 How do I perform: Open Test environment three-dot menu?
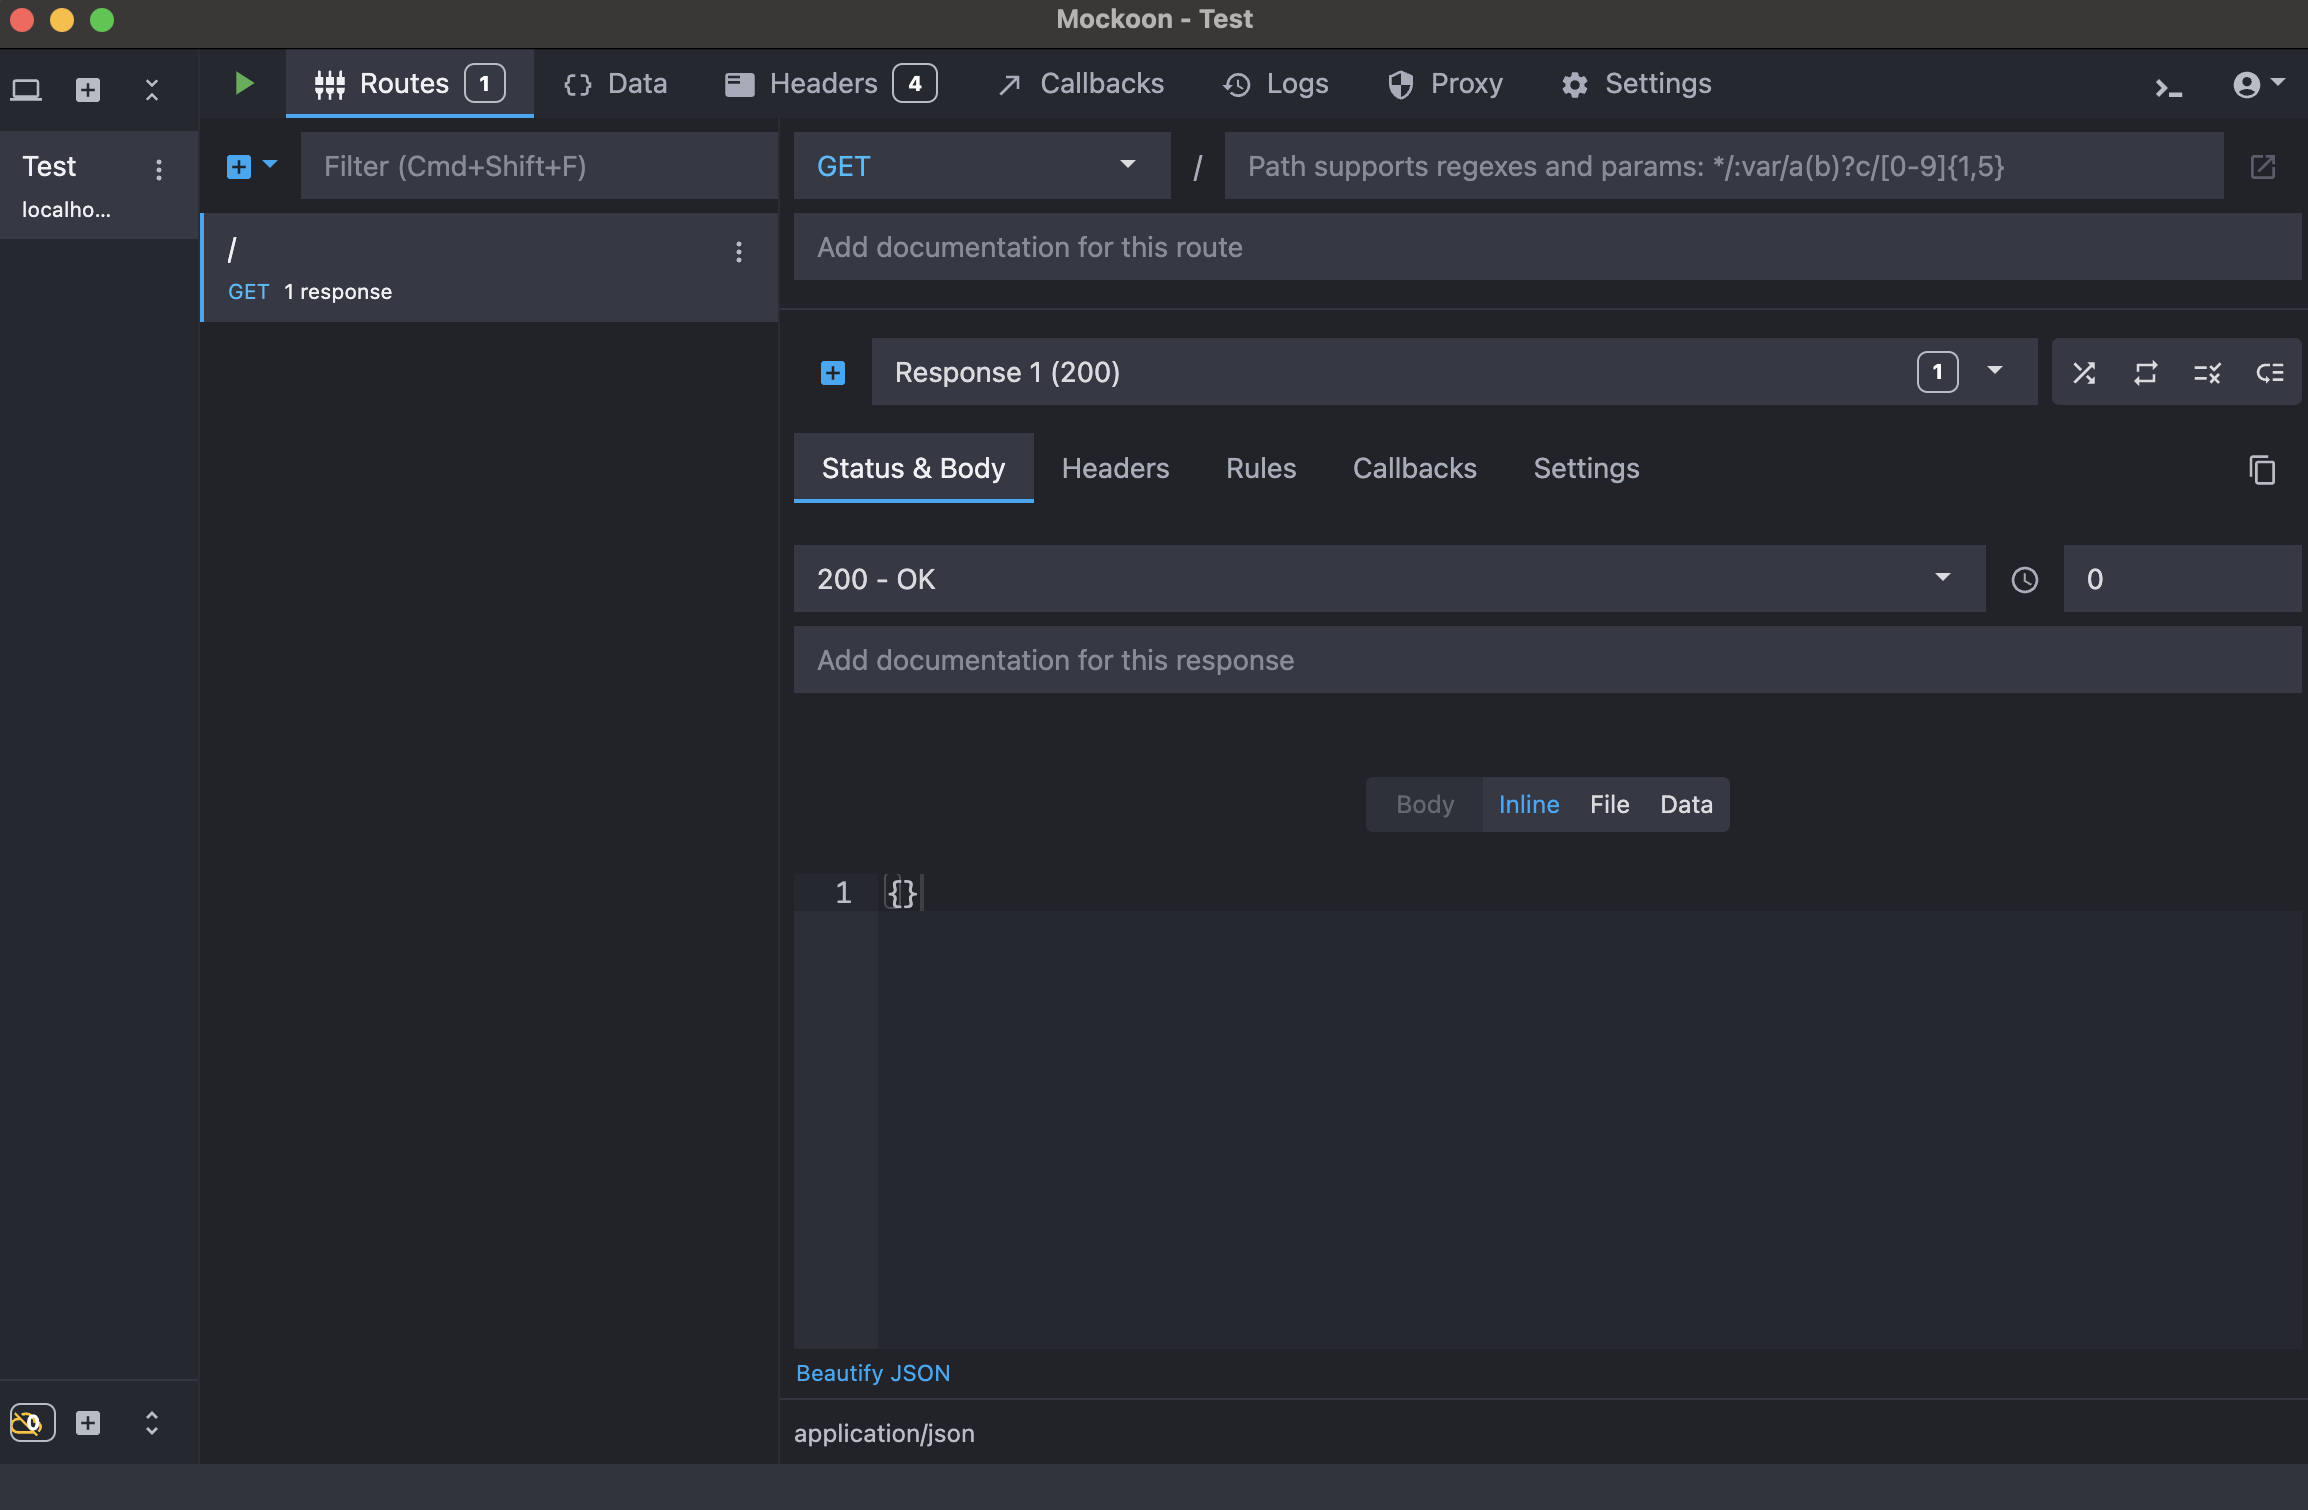159,169
